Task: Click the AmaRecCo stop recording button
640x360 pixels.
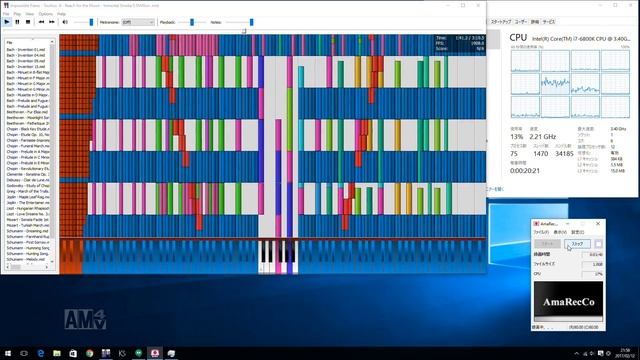Action: tap(577, 244)
